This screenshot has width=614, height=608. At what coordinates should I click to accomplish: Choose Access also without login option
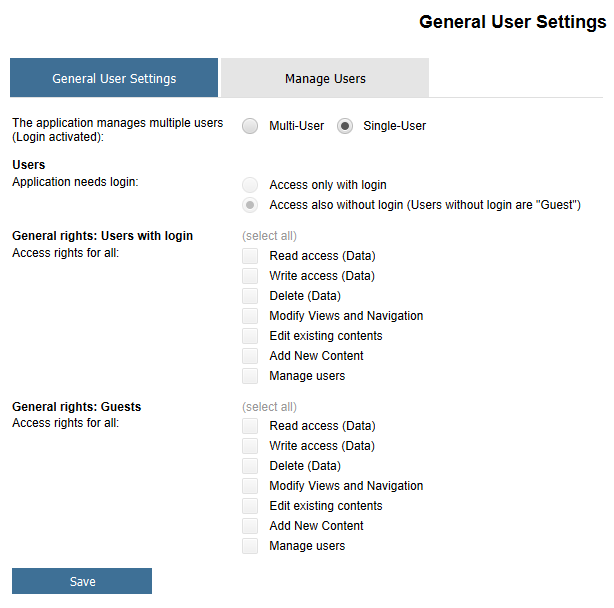(x=250, y=205)
